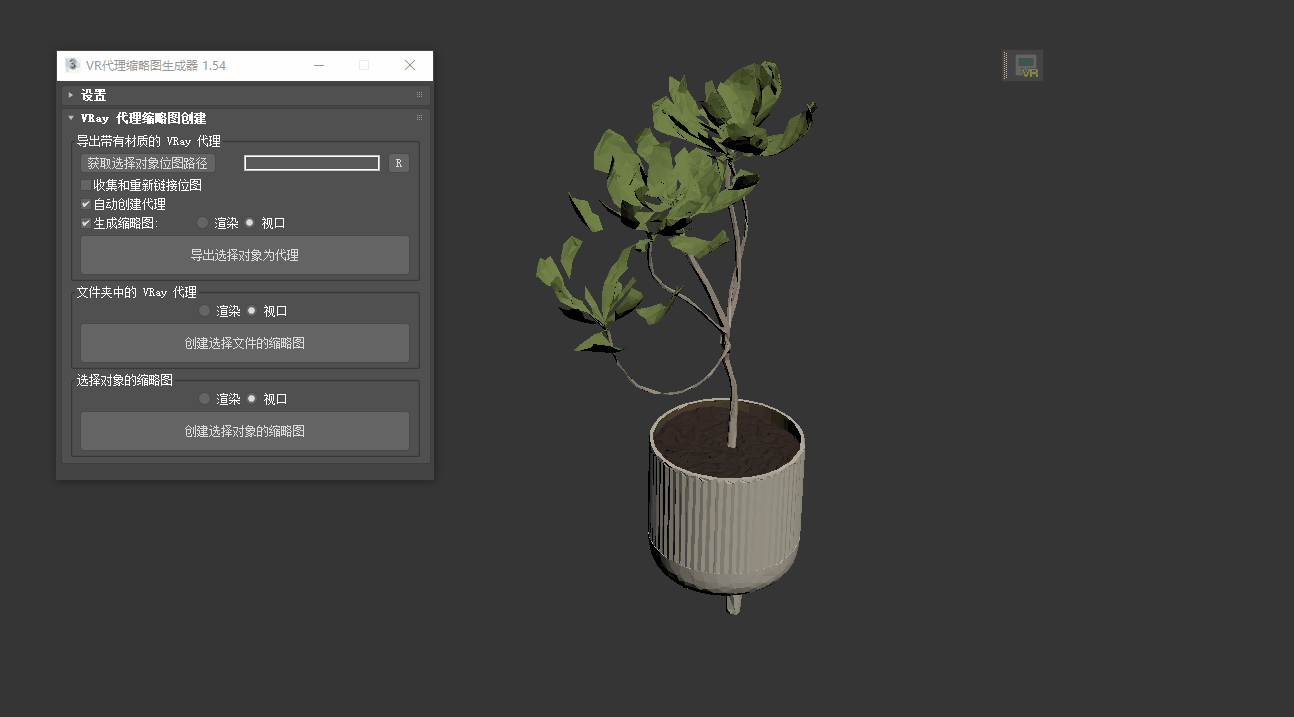Click 创建选择文件的缩略图 button
The image size is (1294, 717).
click(x=245, y=343)
